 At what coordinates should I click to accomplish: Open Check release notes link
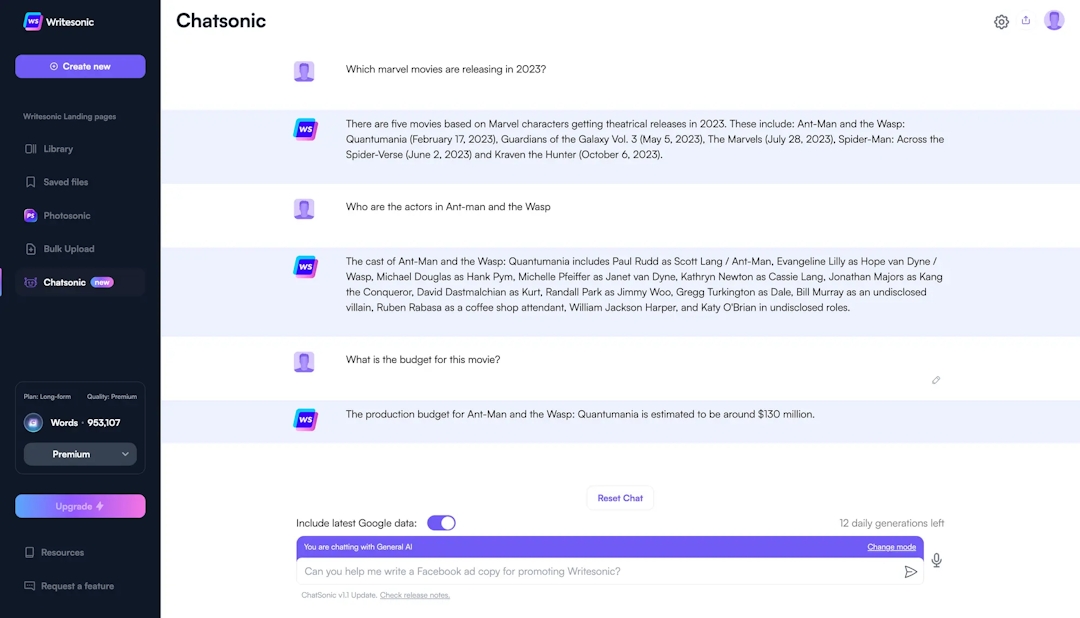(418, 594)
